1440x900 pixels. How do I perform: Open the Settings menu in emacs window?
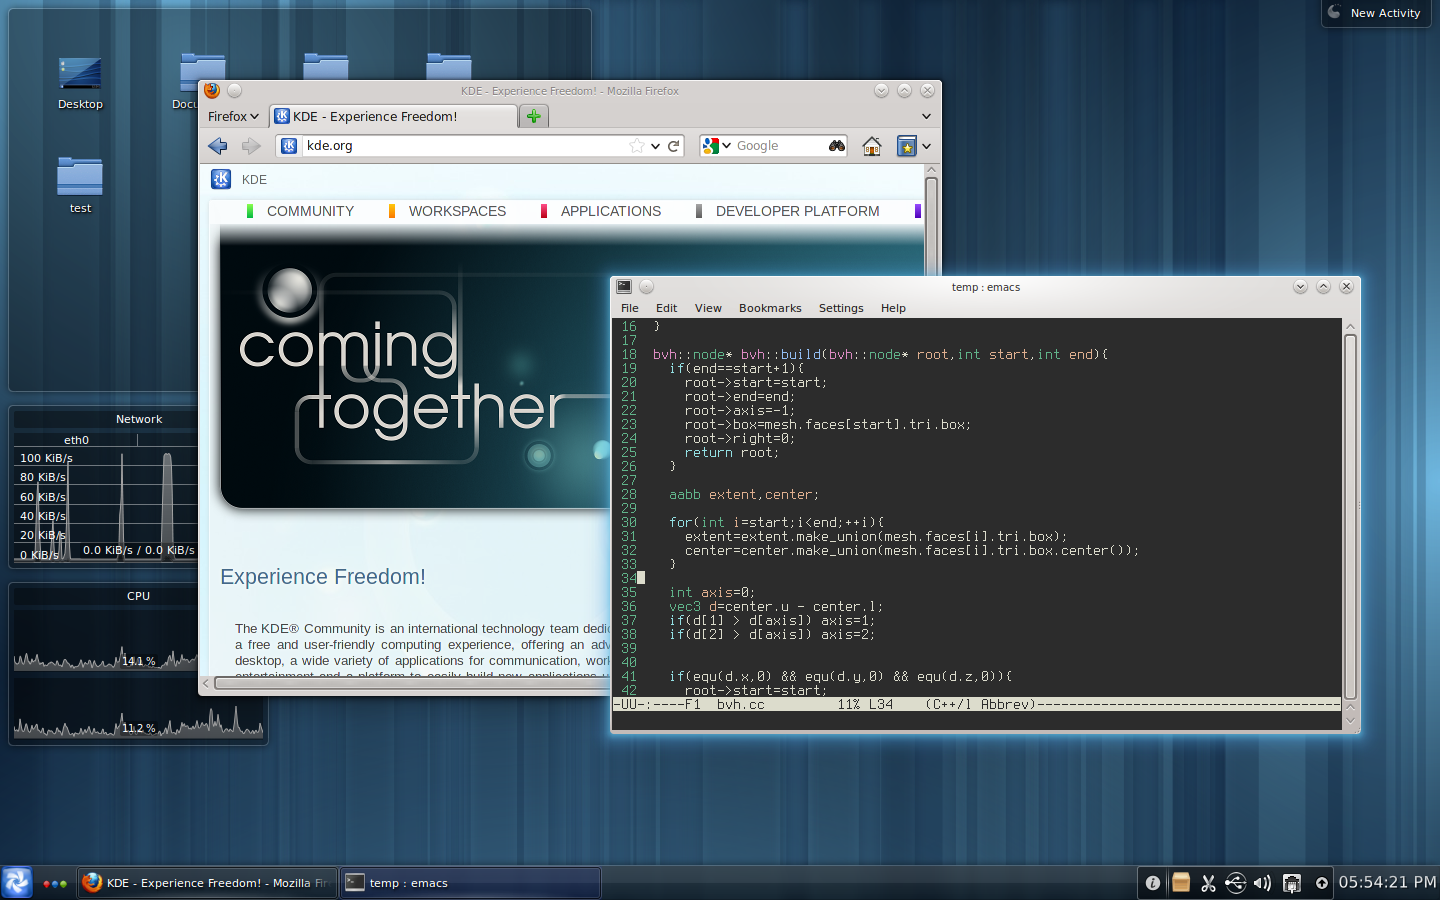[x=841, y=308]
